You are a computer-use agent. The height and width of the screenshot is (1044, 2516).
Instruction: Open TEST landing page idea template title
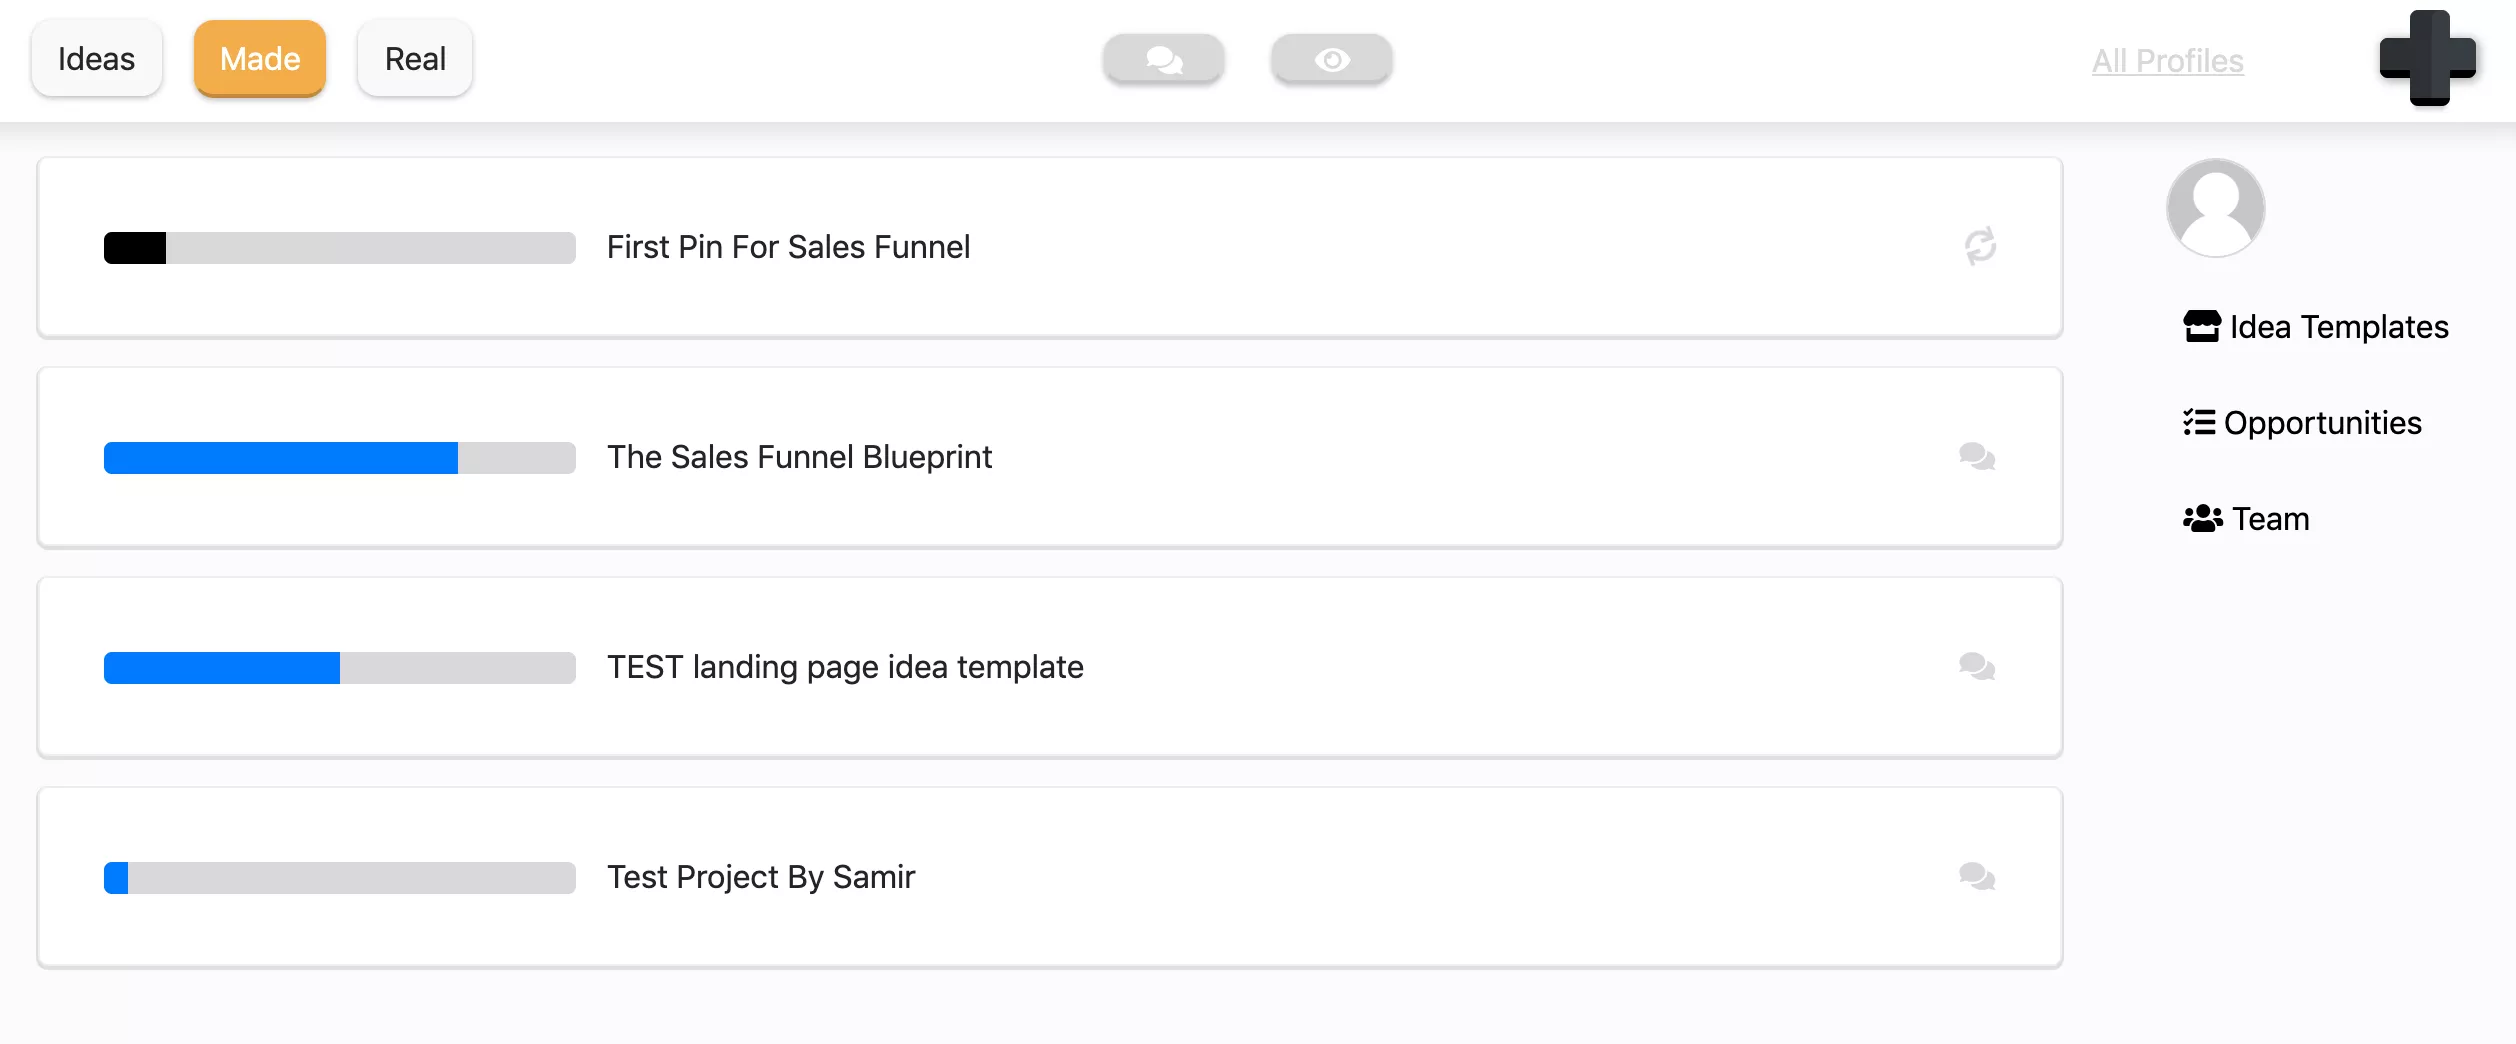(x=845, y=667)
